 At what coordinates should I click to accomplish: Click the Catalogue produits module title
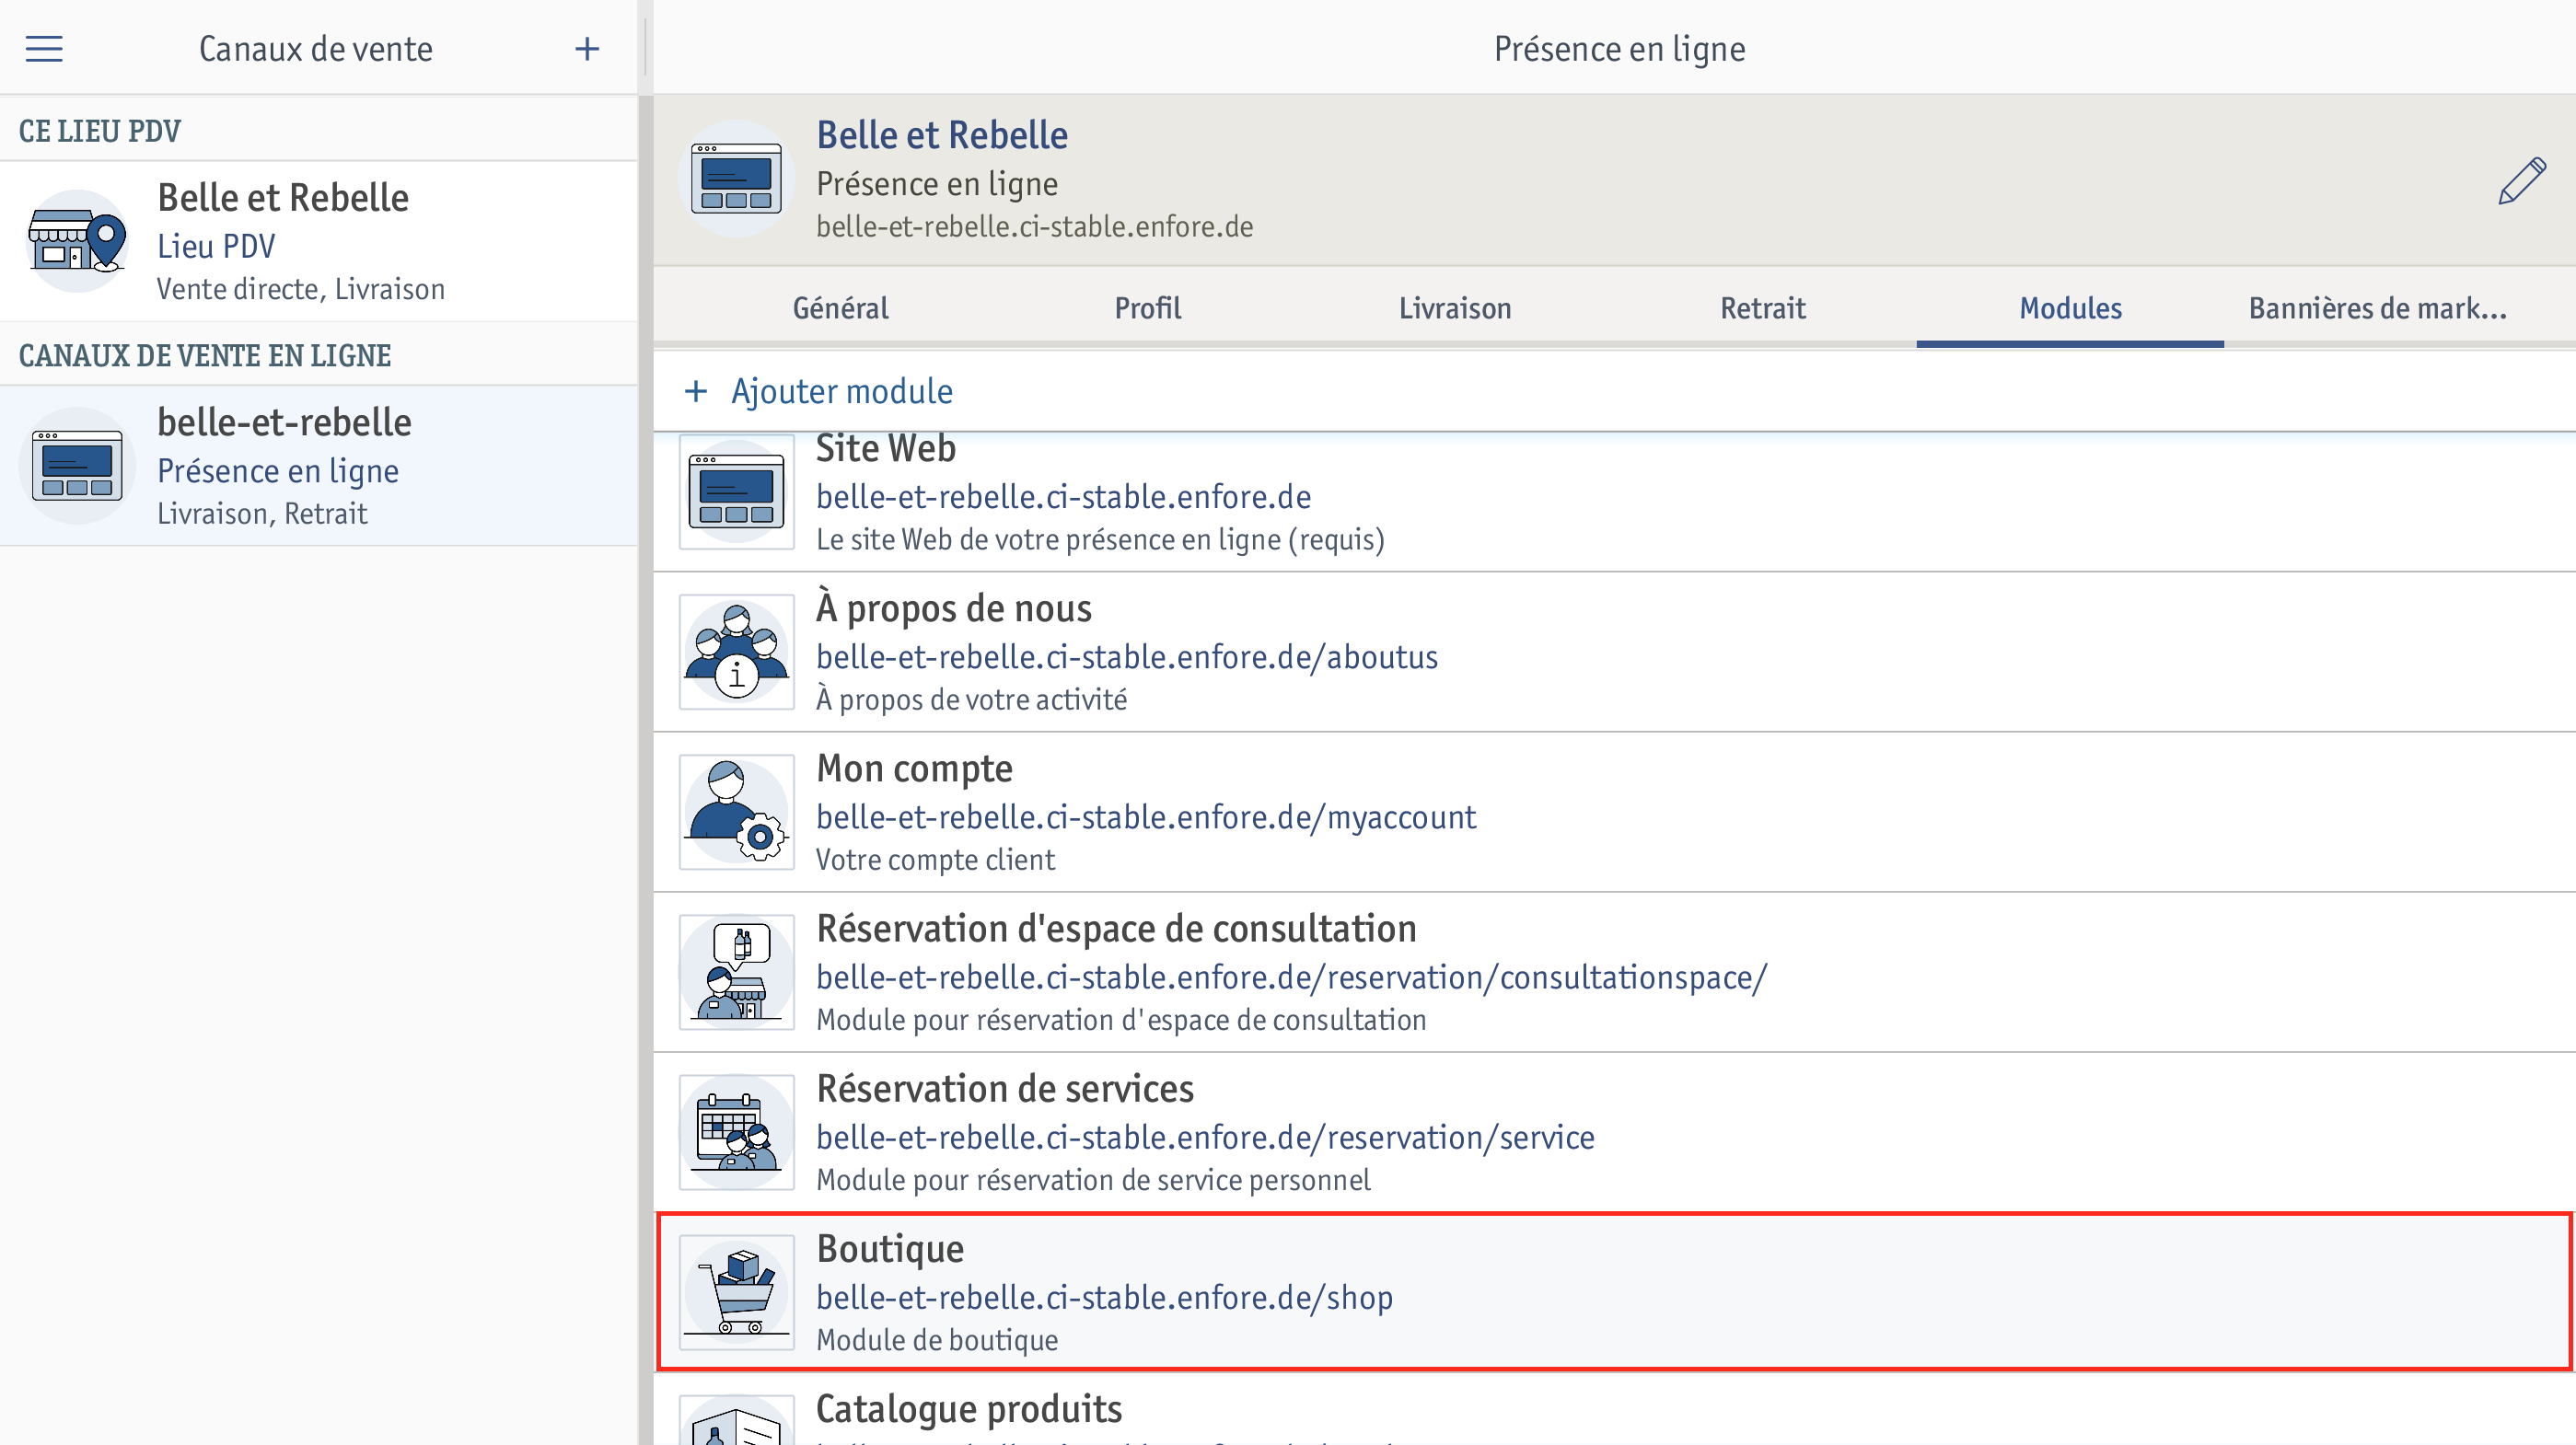969,1408
